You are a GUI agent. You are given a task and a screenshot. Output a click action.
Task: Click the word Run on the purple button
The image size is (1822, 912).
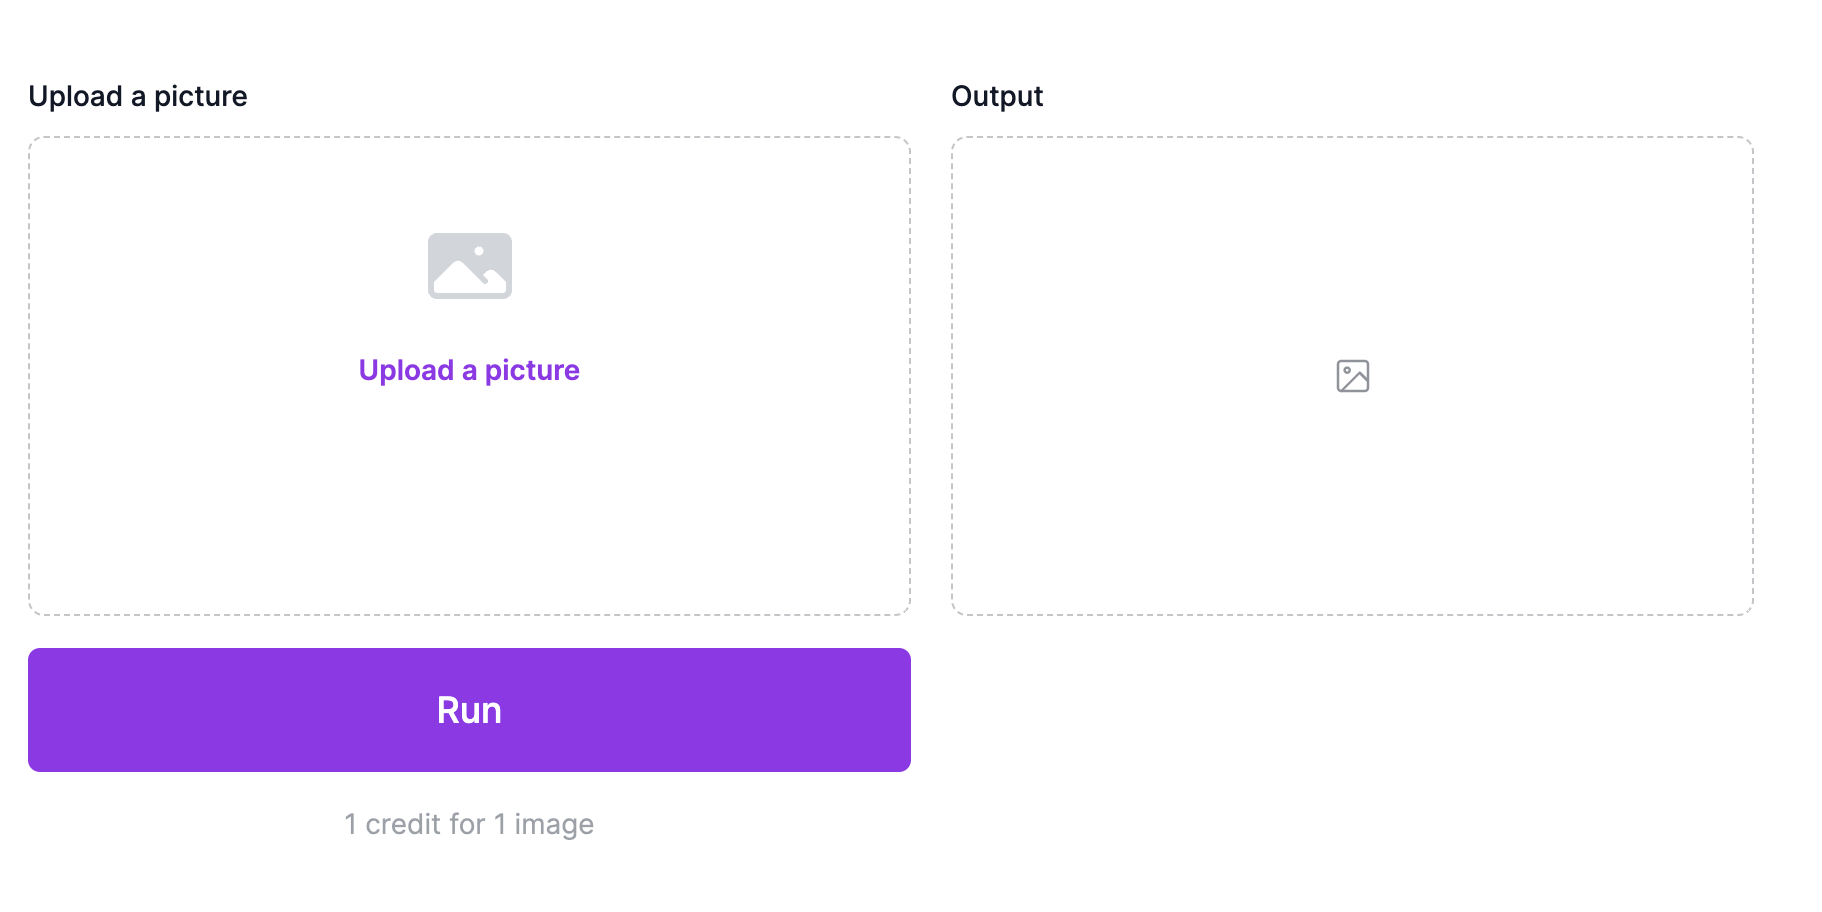469,710
